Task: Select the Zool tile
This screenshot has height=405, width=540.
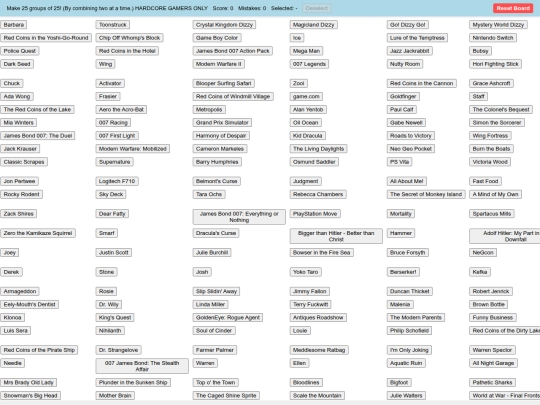Action: [x=299, y=83]
